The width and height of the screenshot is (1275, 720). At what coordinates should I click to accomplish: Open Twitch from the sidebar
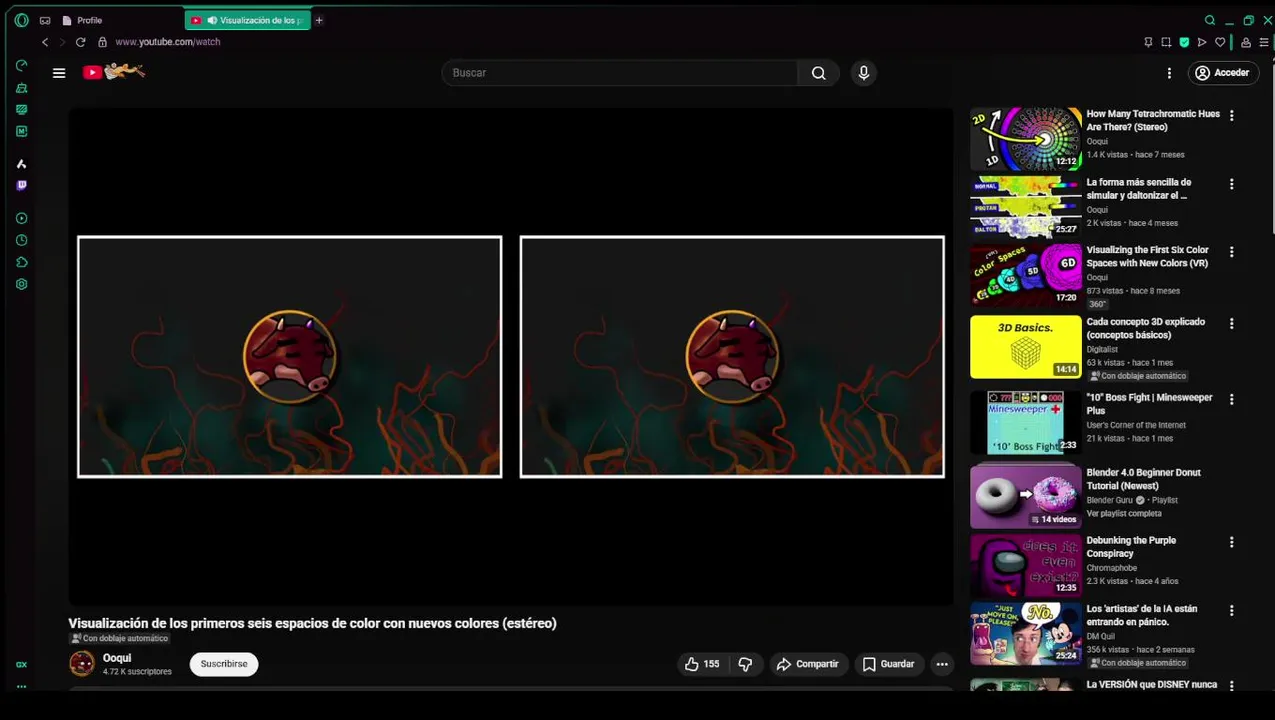[21, 185]
